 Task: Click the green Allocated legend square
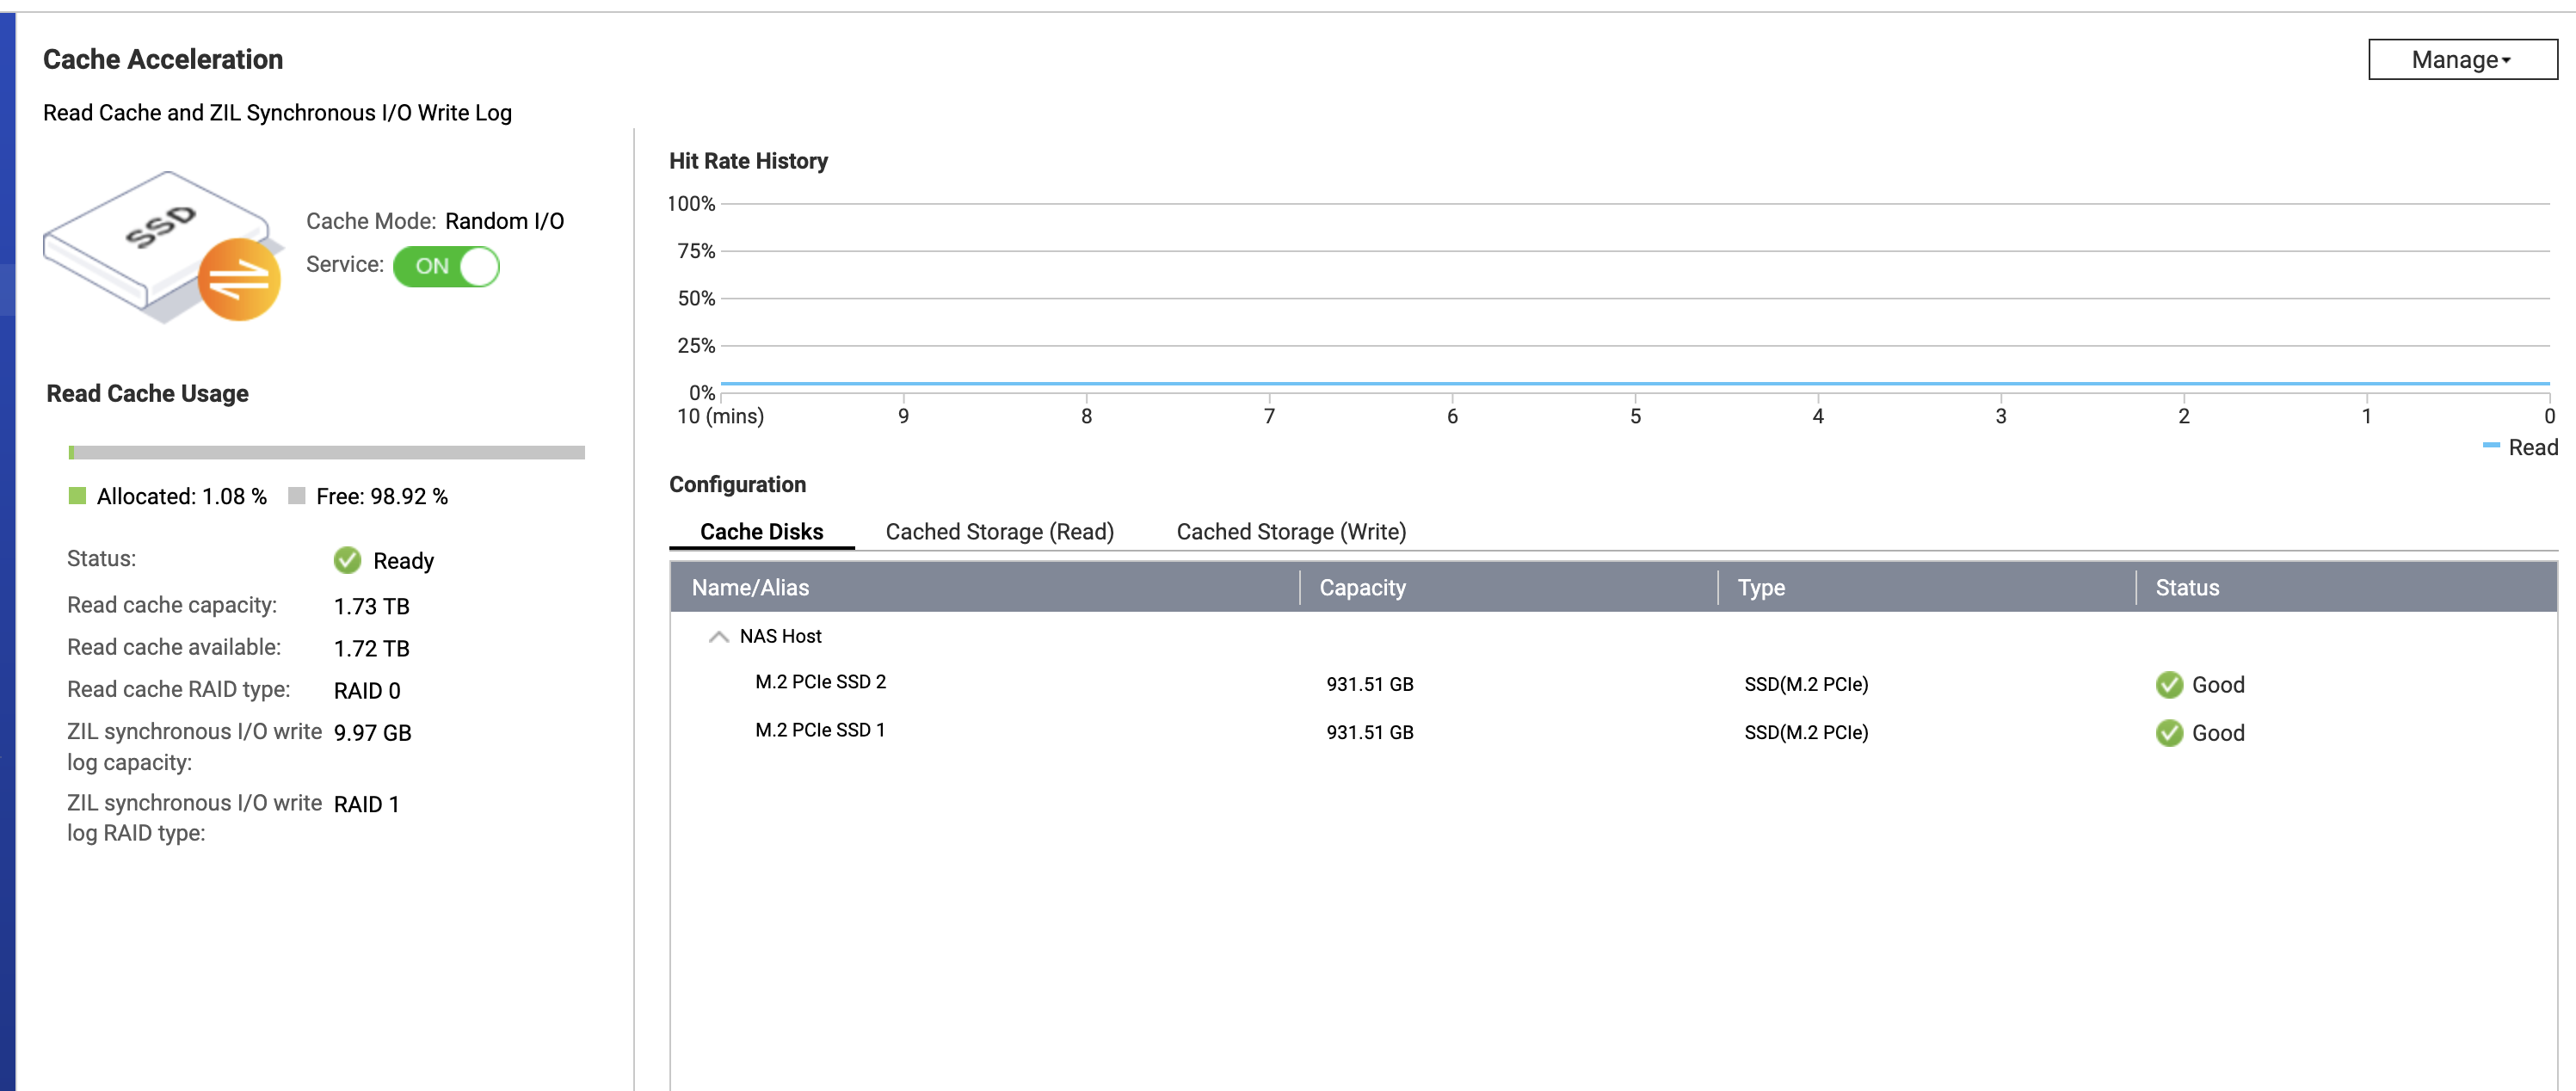[x=77, y=496]
